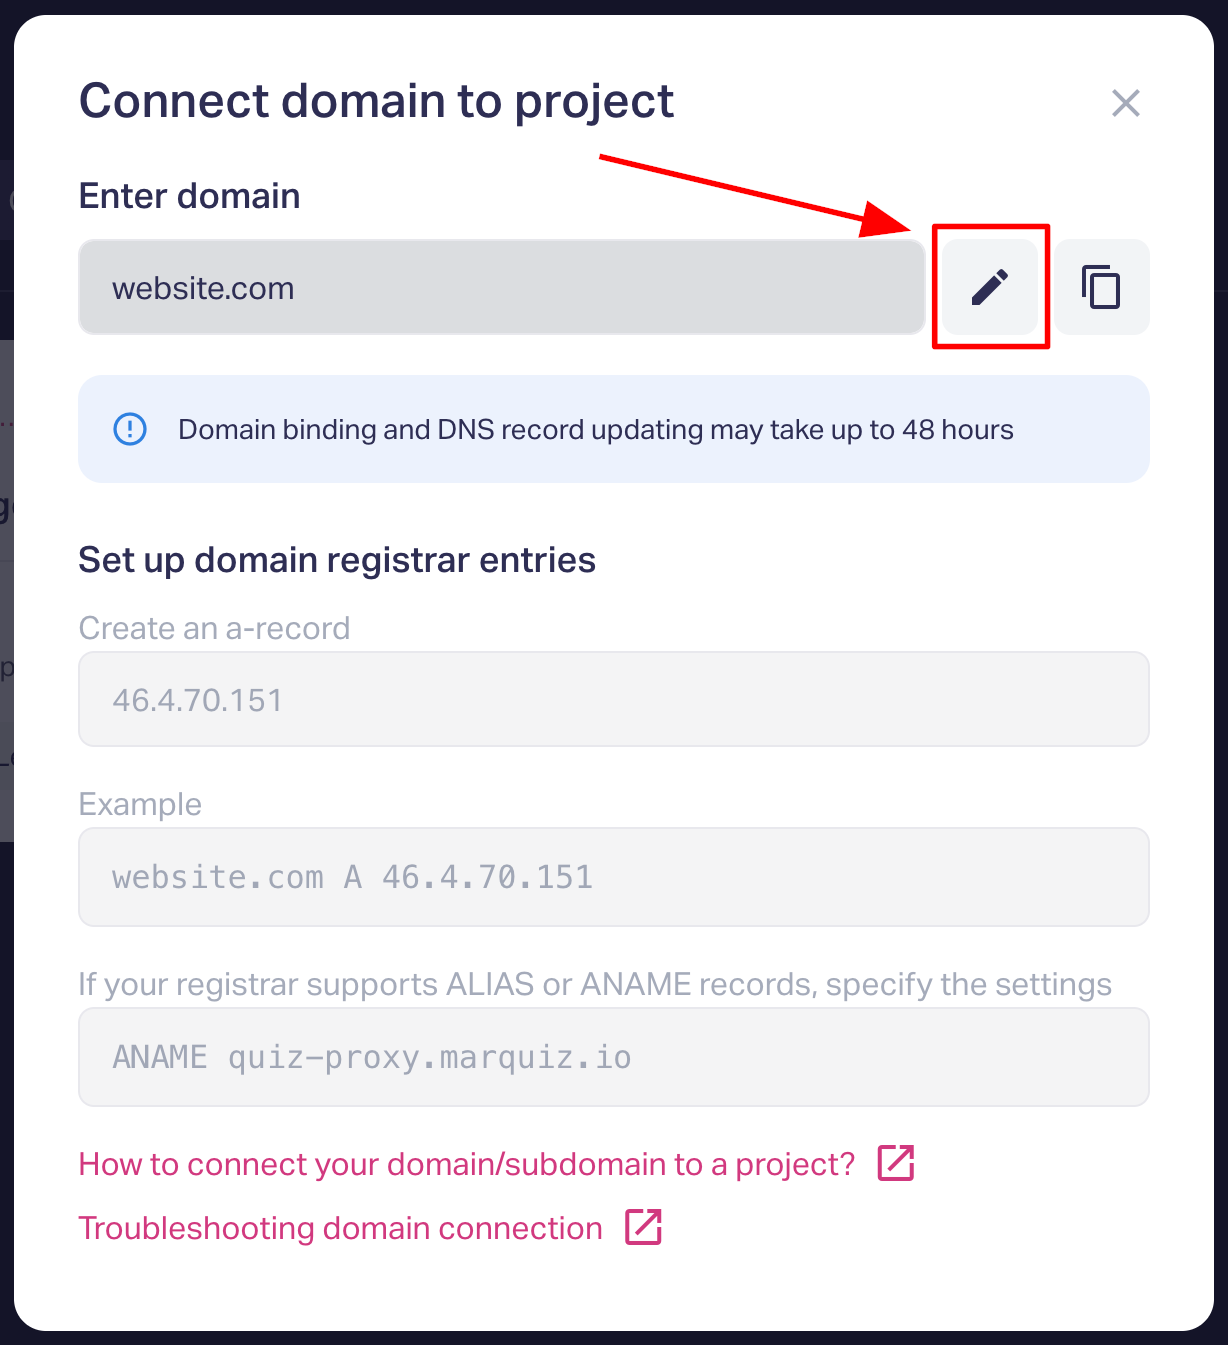Open the Troubleshooting domain connection link
Screen dimensions: 1228x1345
click(340, 1228)
